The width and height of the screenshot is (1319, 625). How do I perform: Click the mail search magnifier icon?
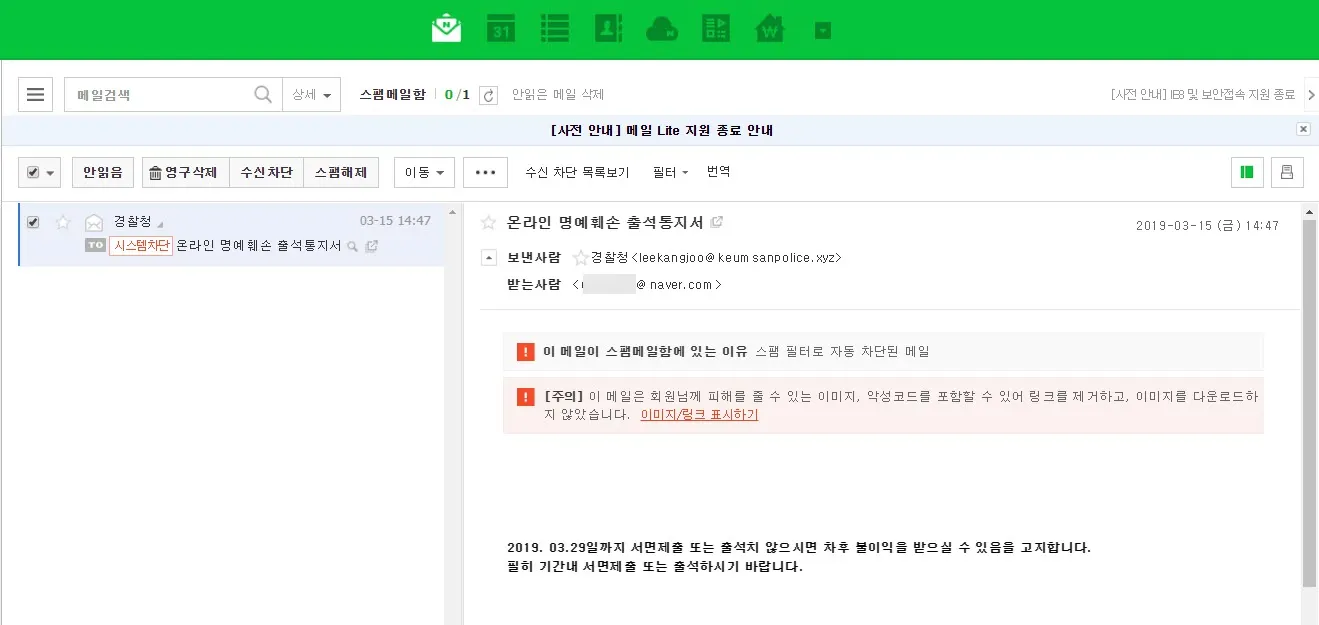[x=262, y=93]
